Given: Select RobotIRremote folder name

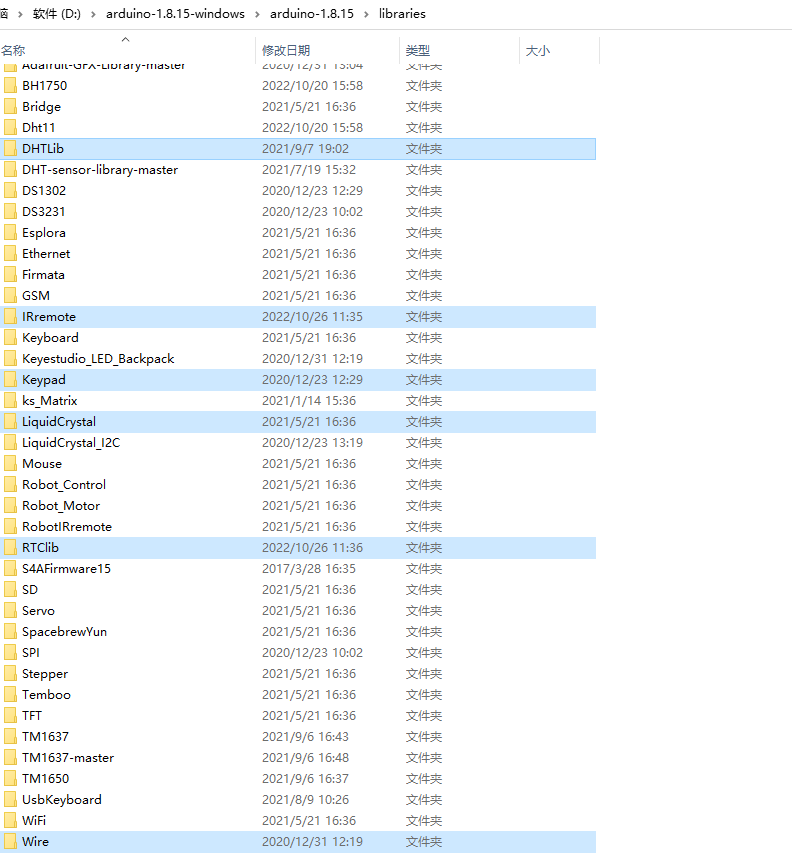Looking at the screenshot, I should coord(67,527).
